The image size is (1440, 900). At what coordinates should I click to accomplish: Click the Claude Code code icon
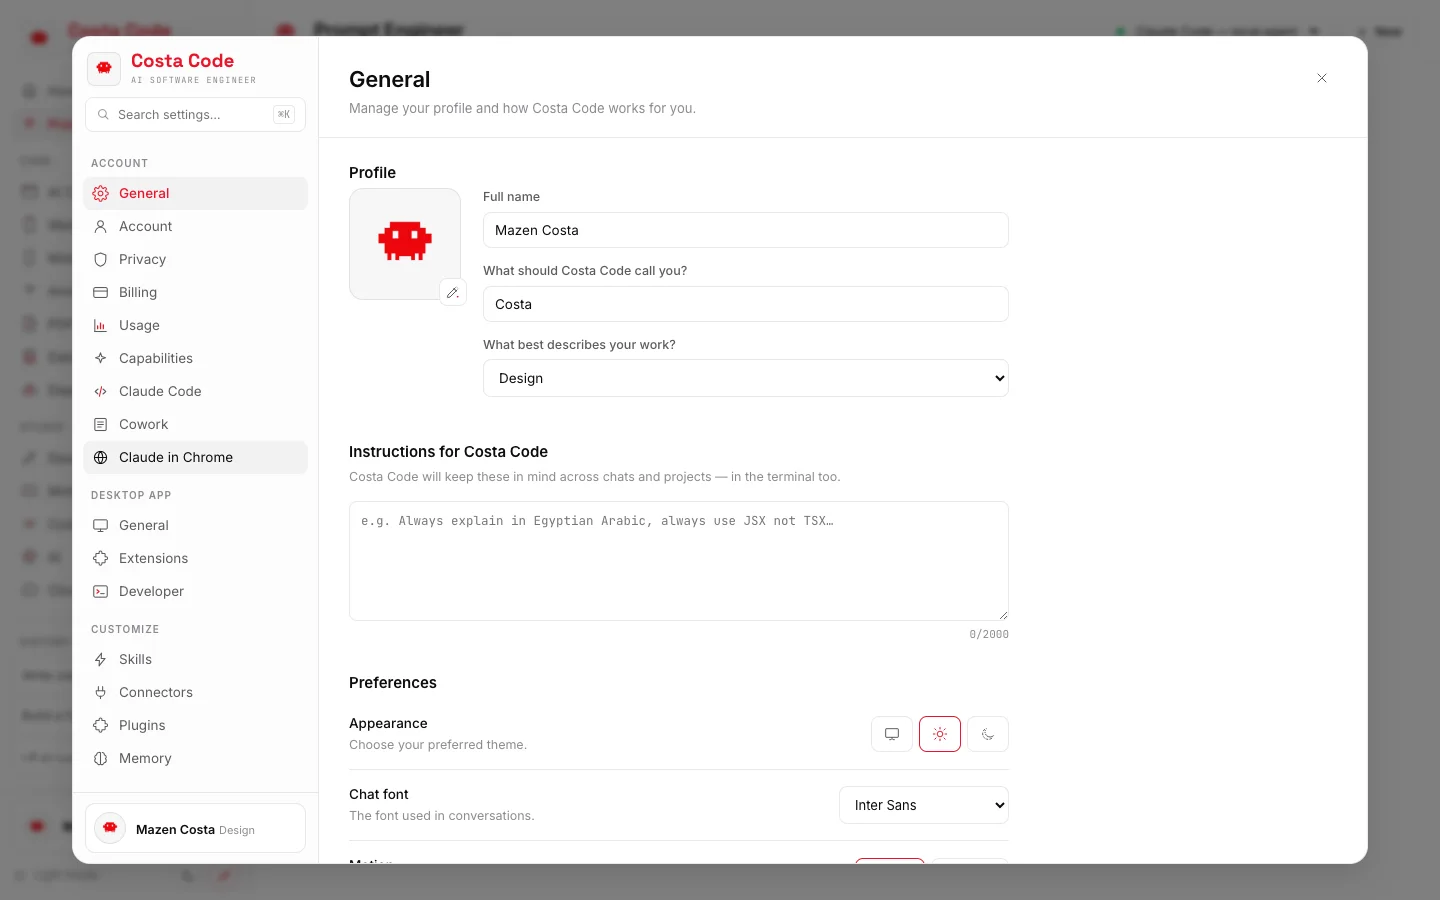[x=100, y=391]
